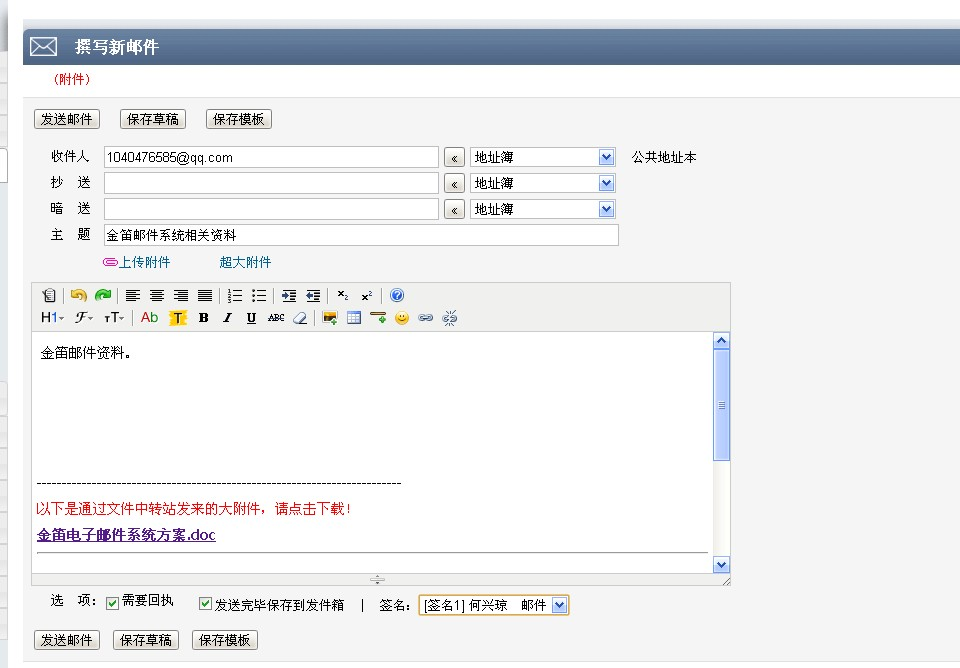The height and width of the screenshot is (668, 960).
Task: Insert a bulleted list
Action: click(x=259, y=296)
